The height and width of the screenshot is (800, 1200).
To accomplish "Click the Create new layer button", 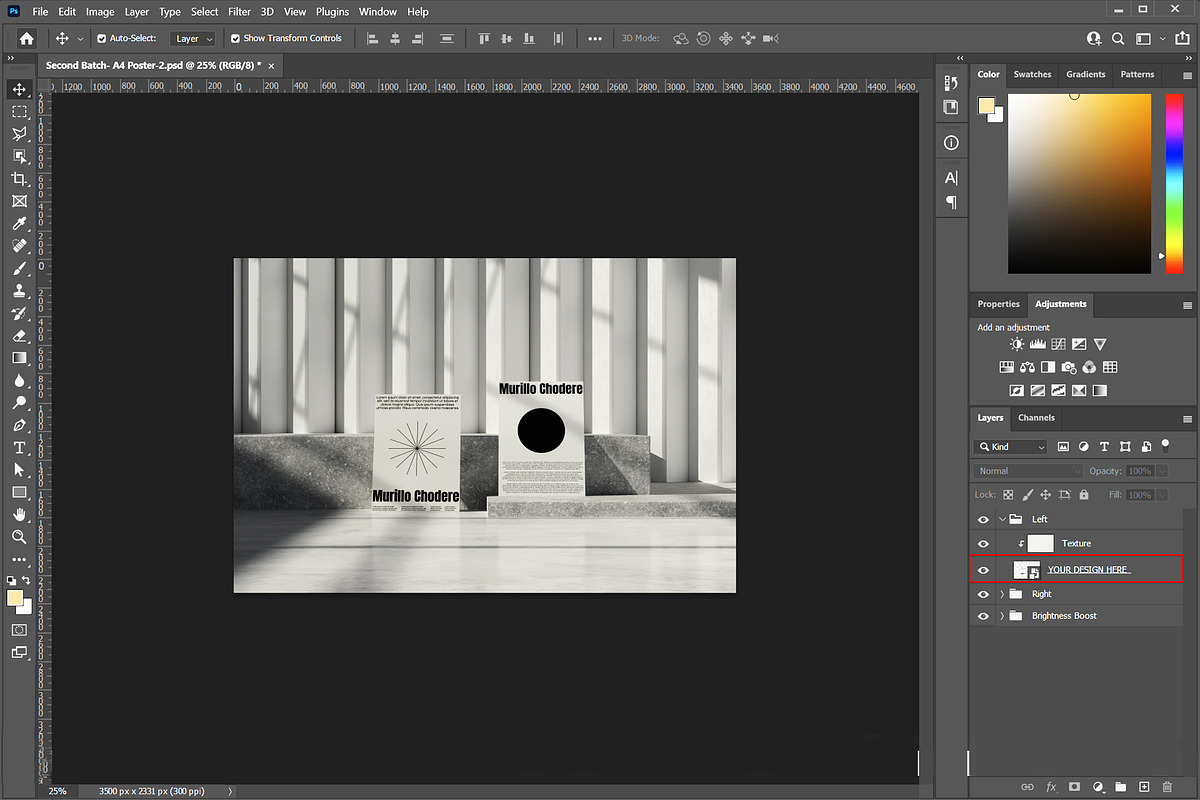I will [1144, 787].
